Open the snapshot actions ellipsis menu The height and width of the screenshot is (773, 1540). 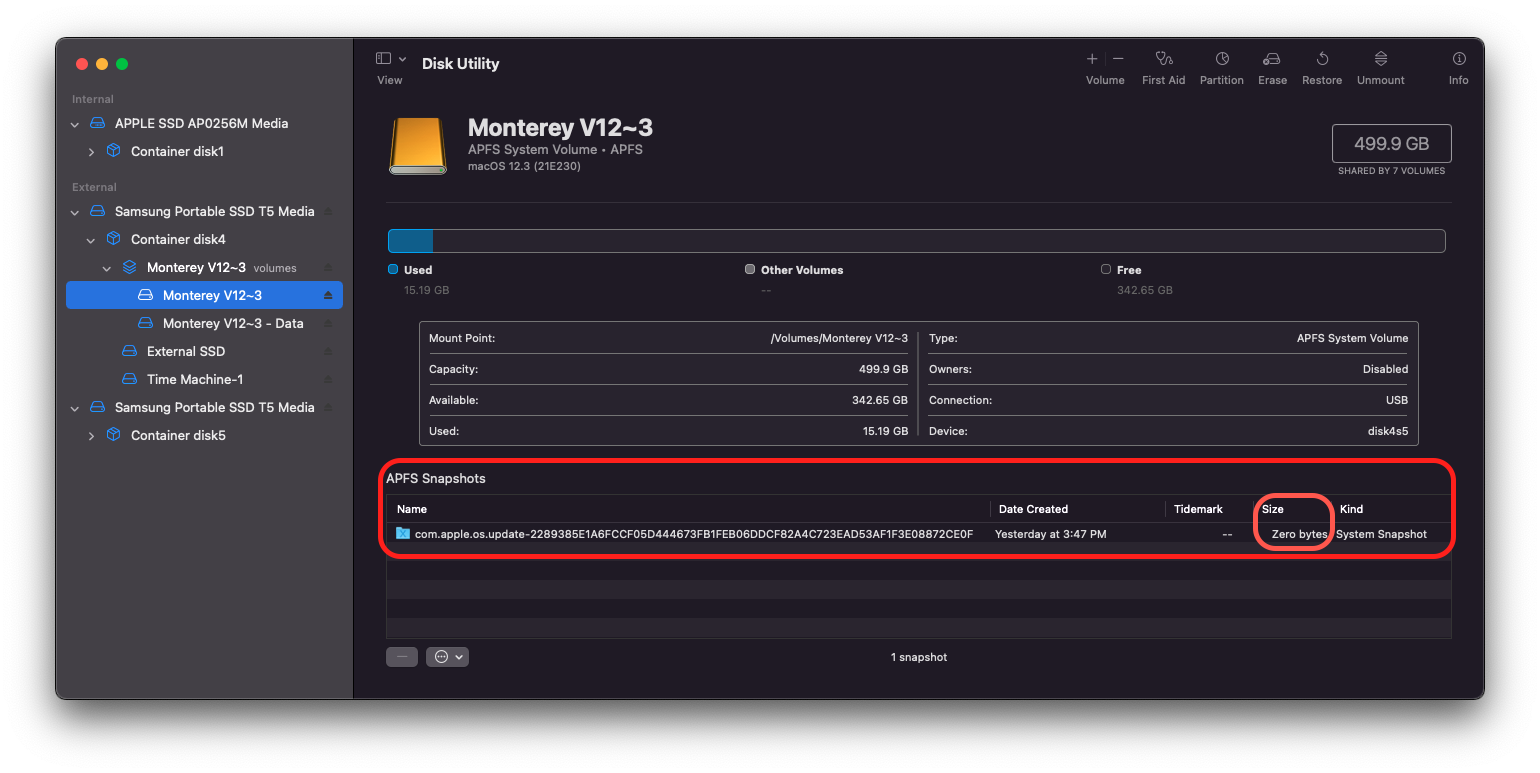pyautogui.click(x=447, y=657)
